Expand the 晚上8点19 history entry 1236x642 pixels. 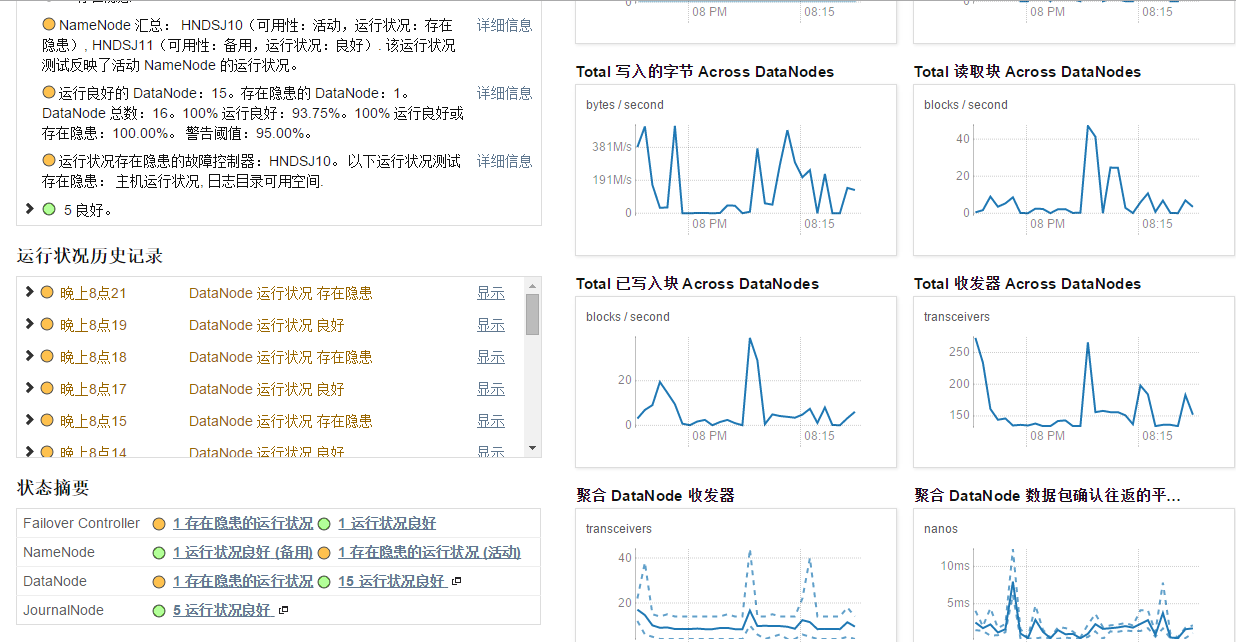pos(29,325)
